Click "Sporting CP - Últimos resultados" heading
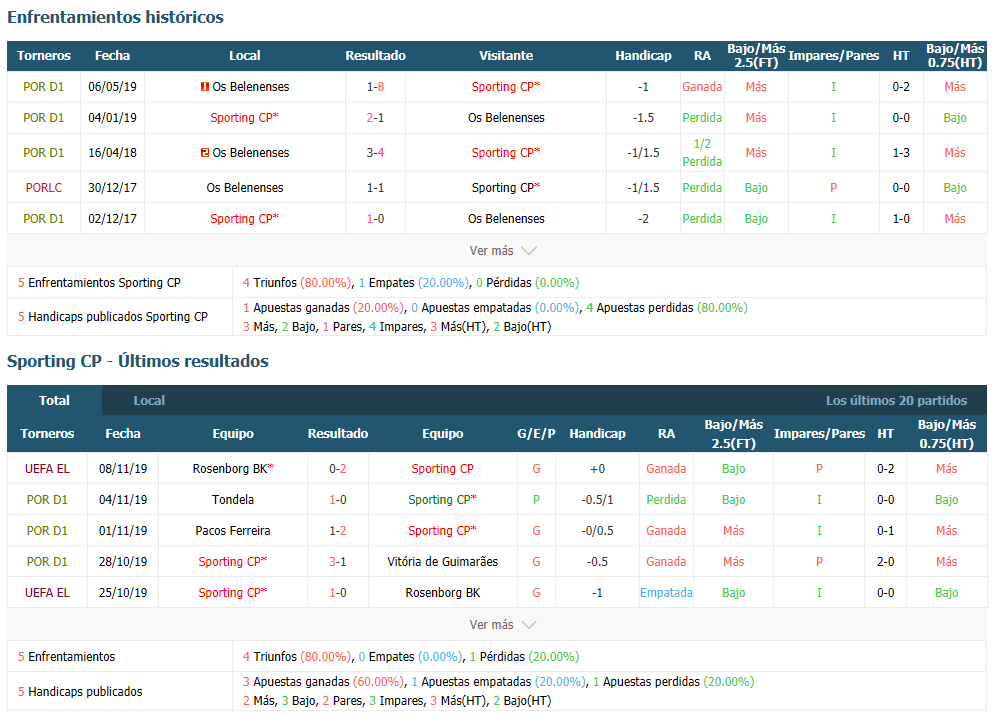The width and height of the screenshot is (1008, 718). (138, 361)
